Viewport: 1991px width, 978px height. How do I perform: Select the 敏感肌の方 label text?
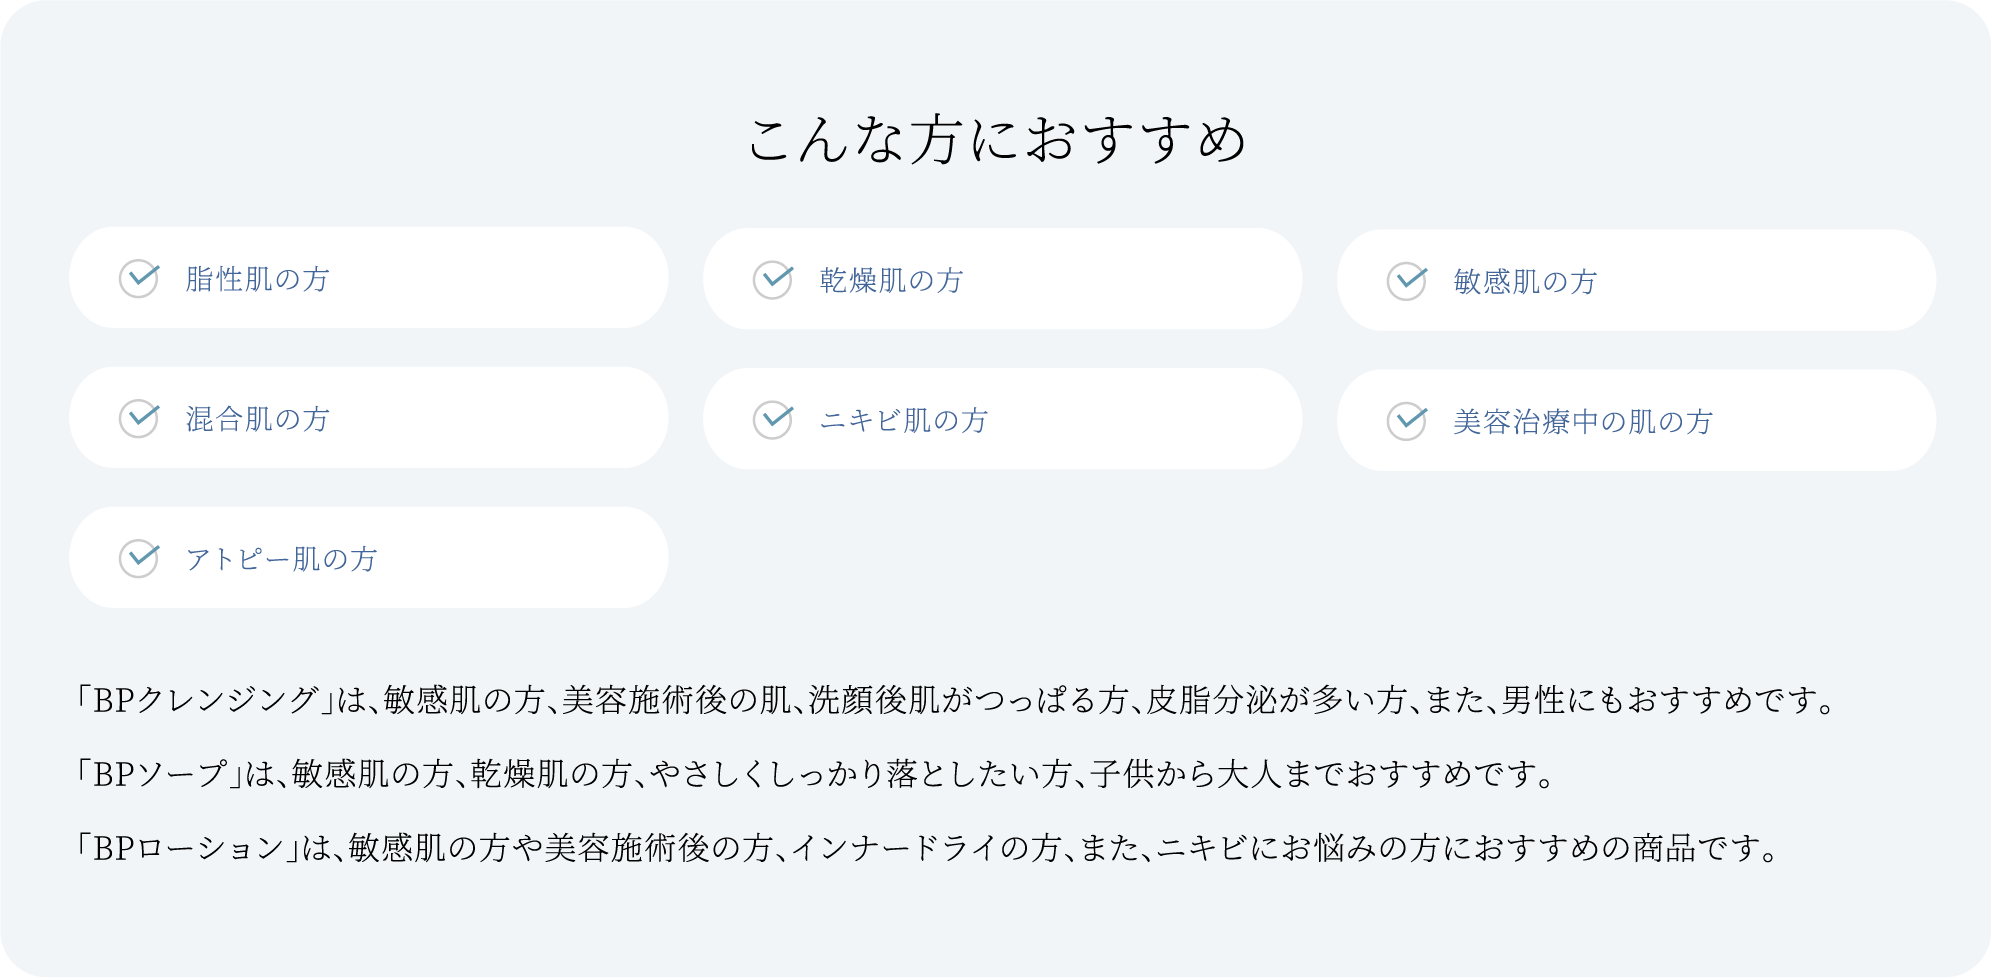tap(1525, 282)
